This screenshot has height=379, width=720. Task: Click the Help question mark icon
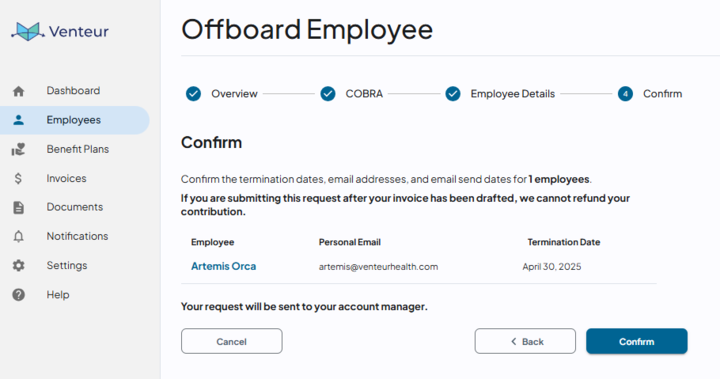(18, 294)
